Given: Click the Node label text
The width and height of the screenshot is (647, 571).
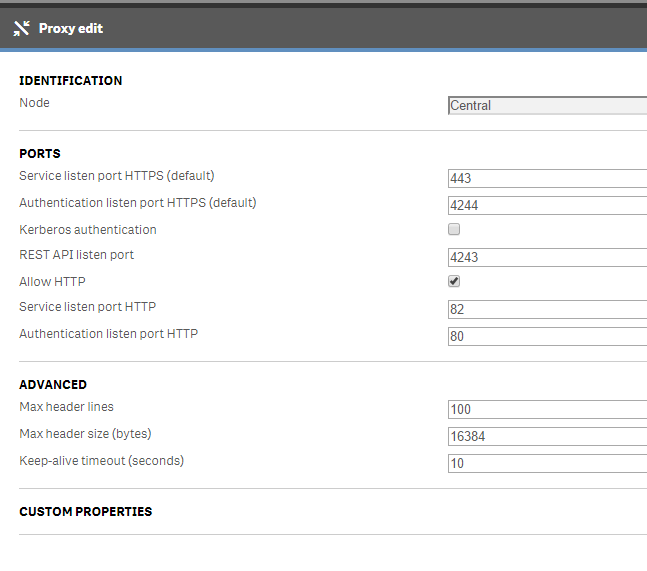Looking at the screenshot, I should (34, 103).
